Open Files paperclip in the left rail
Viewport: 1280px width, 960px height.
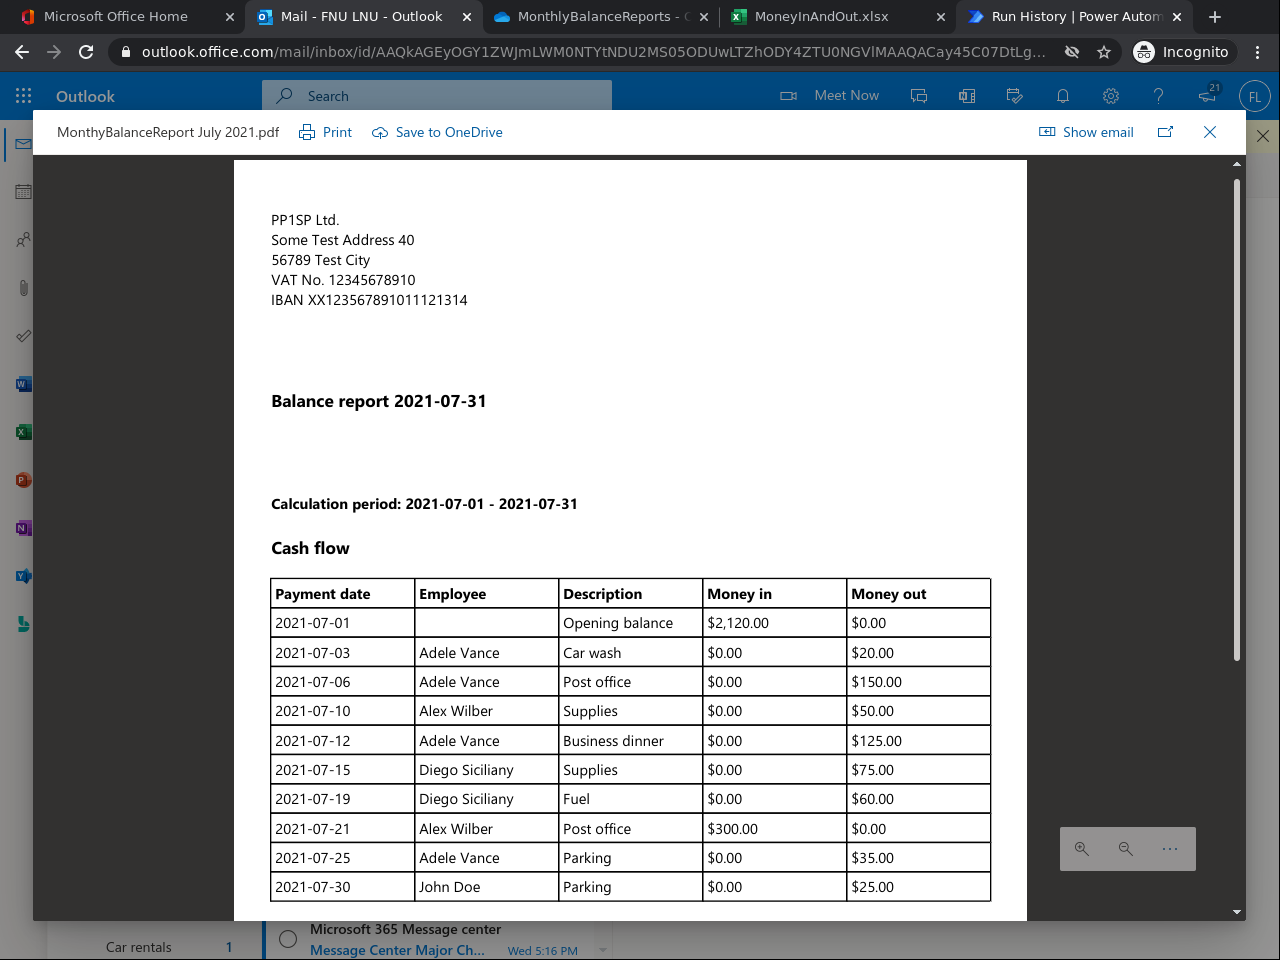23,288
